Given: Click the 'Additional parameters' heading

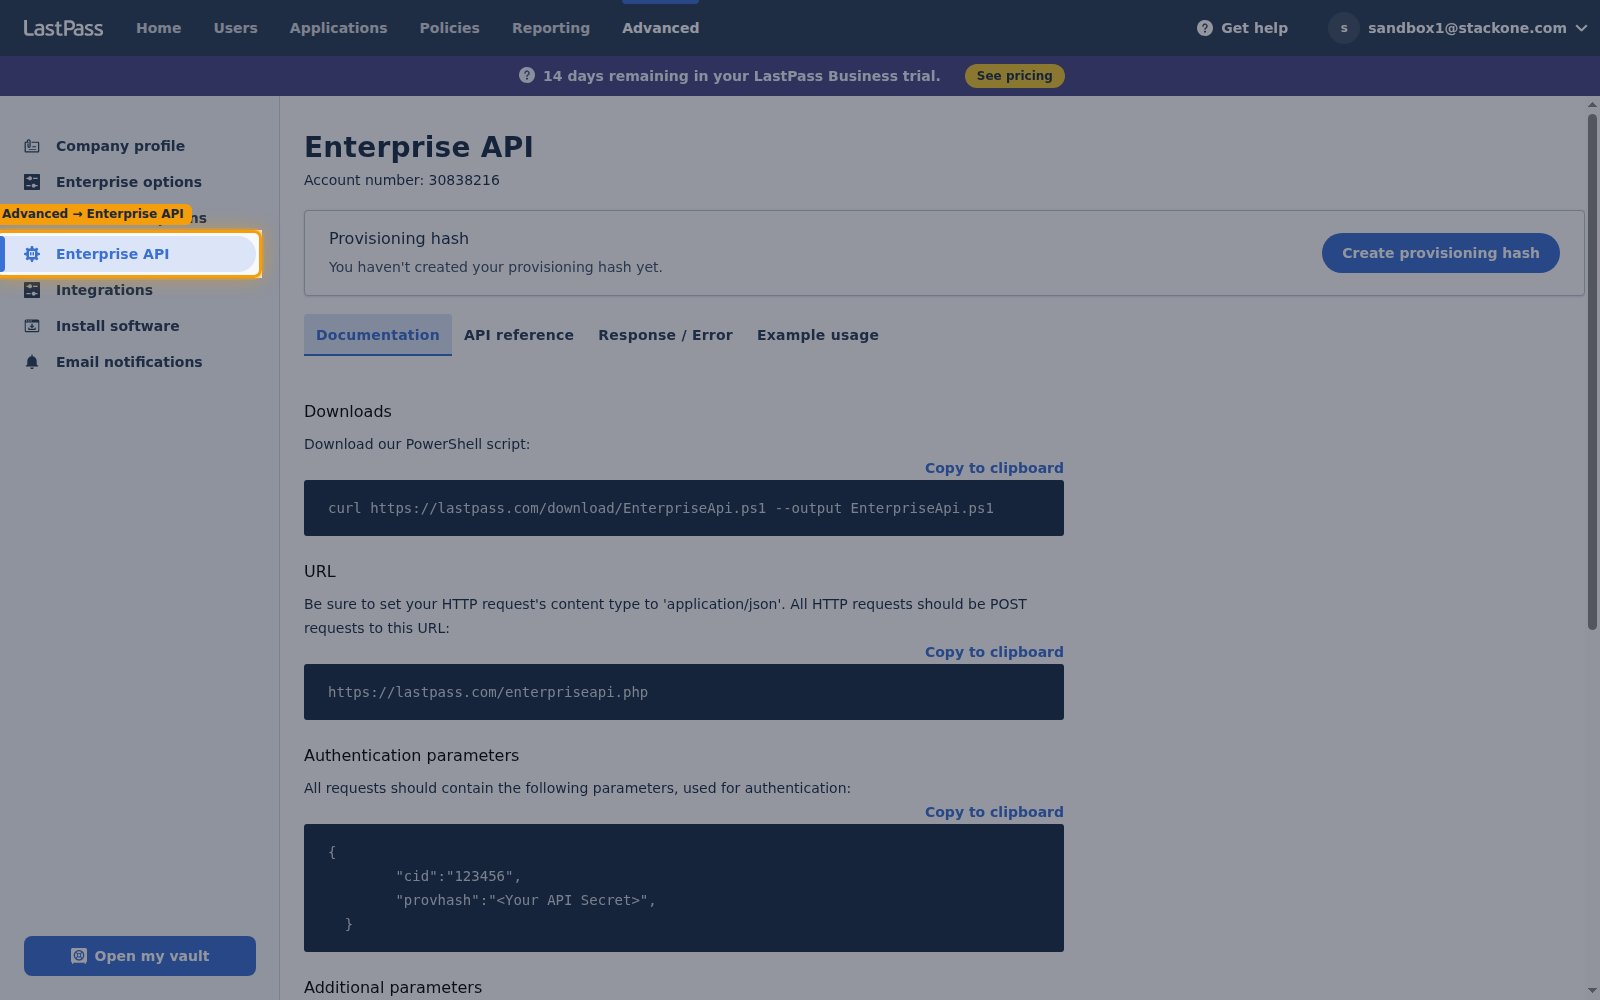Looking at the screenshot, I should 393,987.
